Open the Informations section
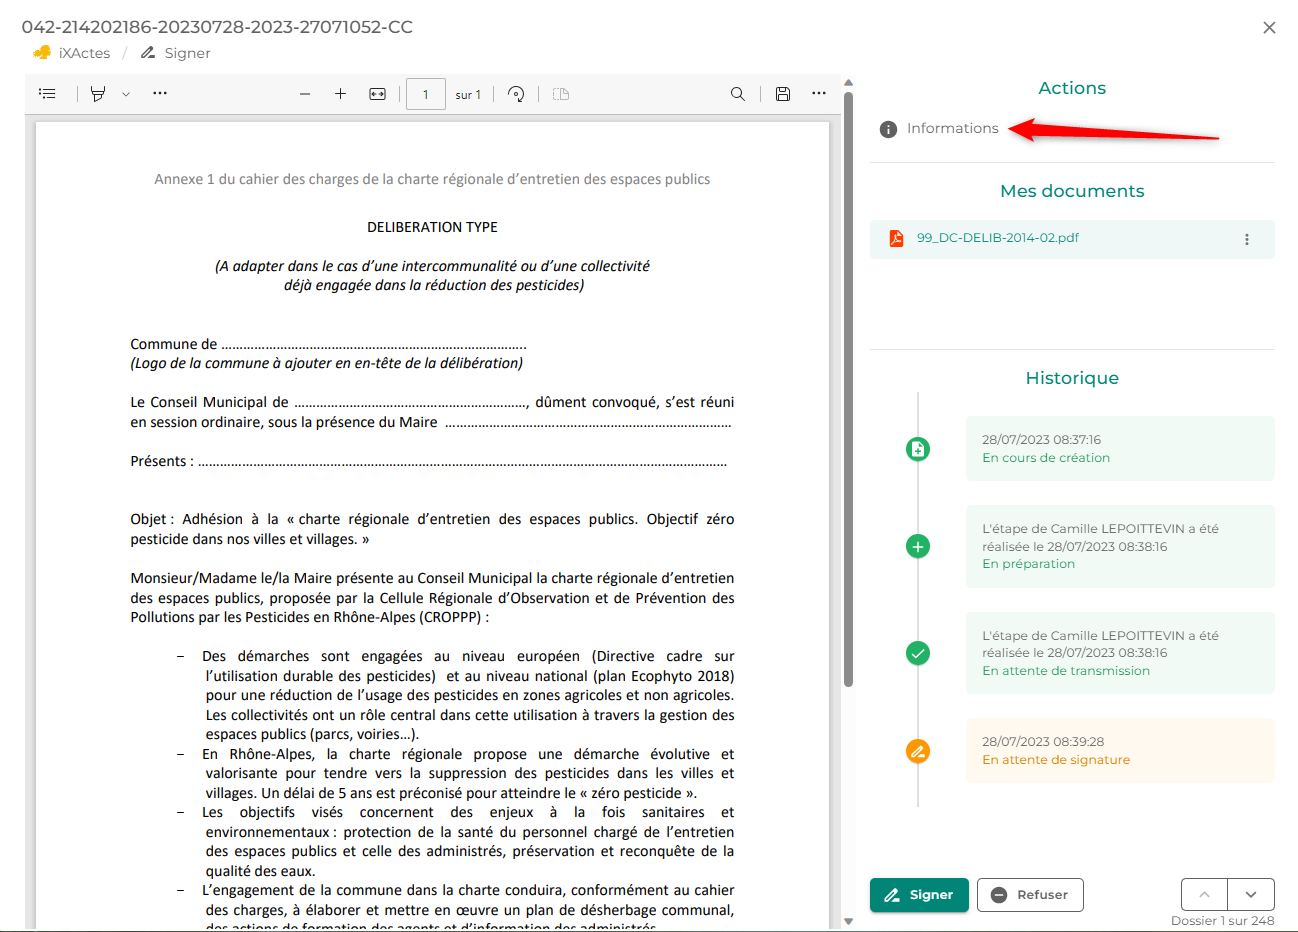1298x932 pixels. (x=952, y=128)
